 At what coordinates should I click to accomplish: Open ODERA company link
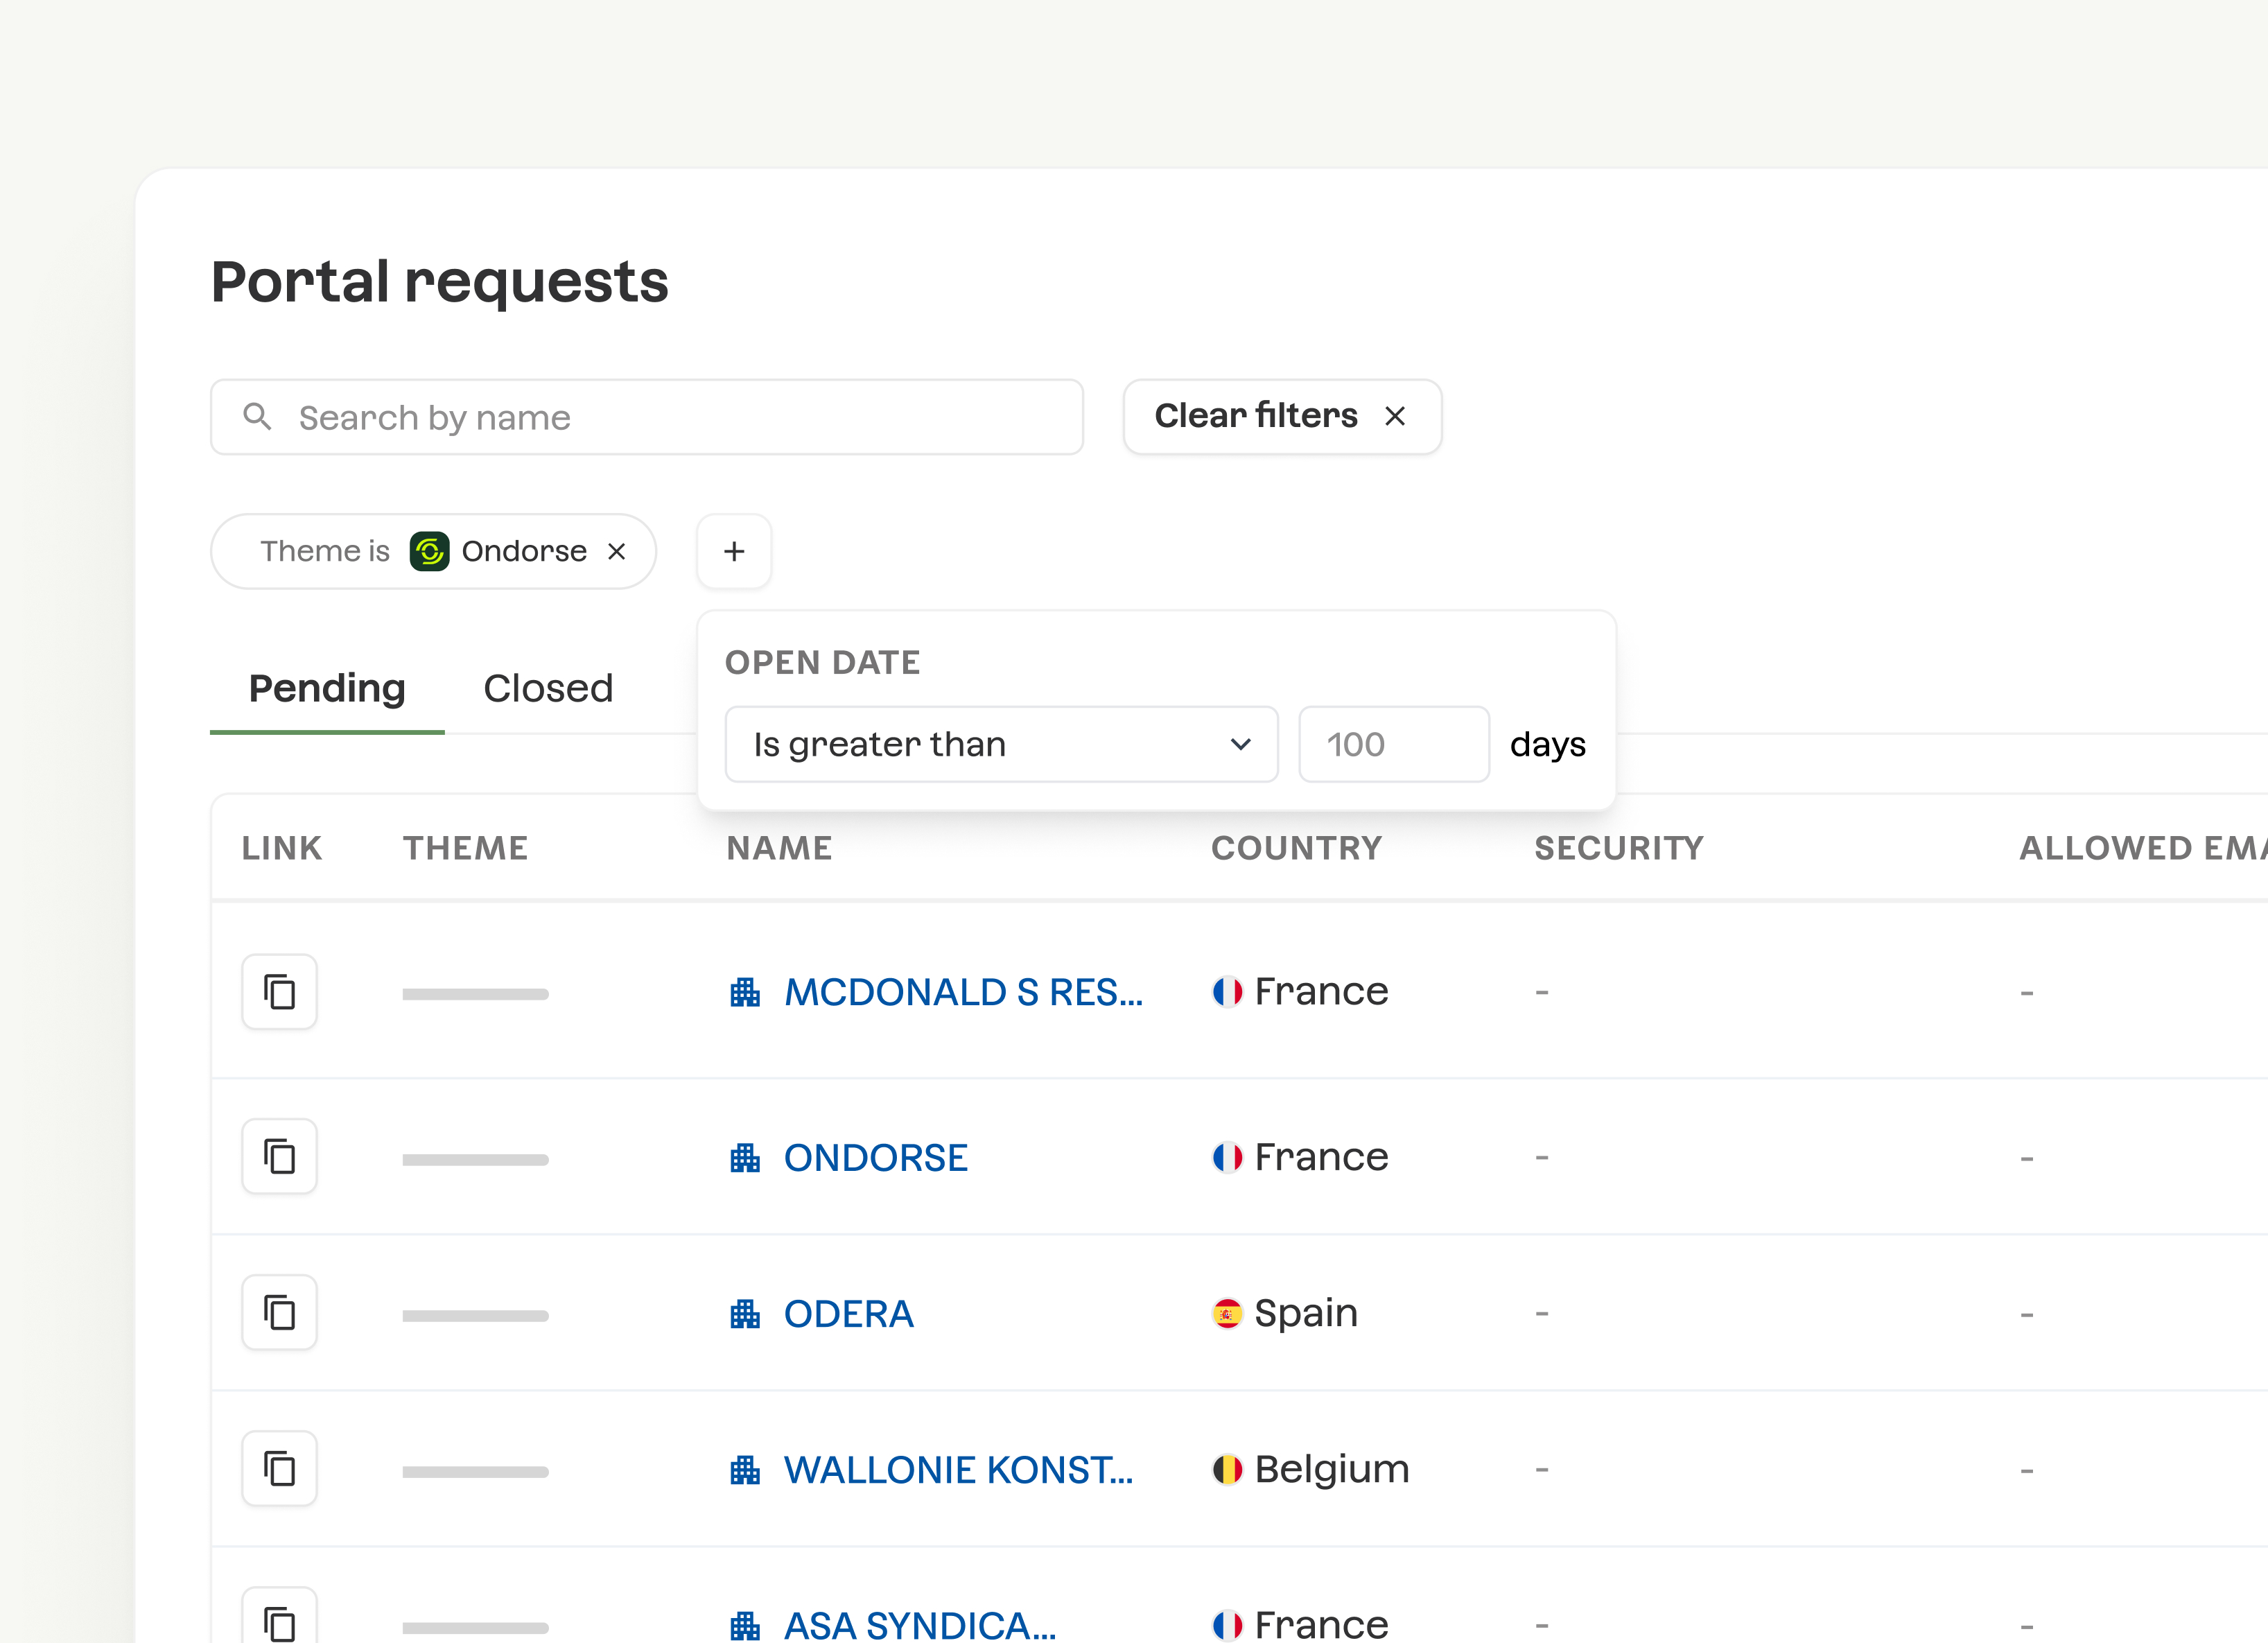tap(849, 1314)
